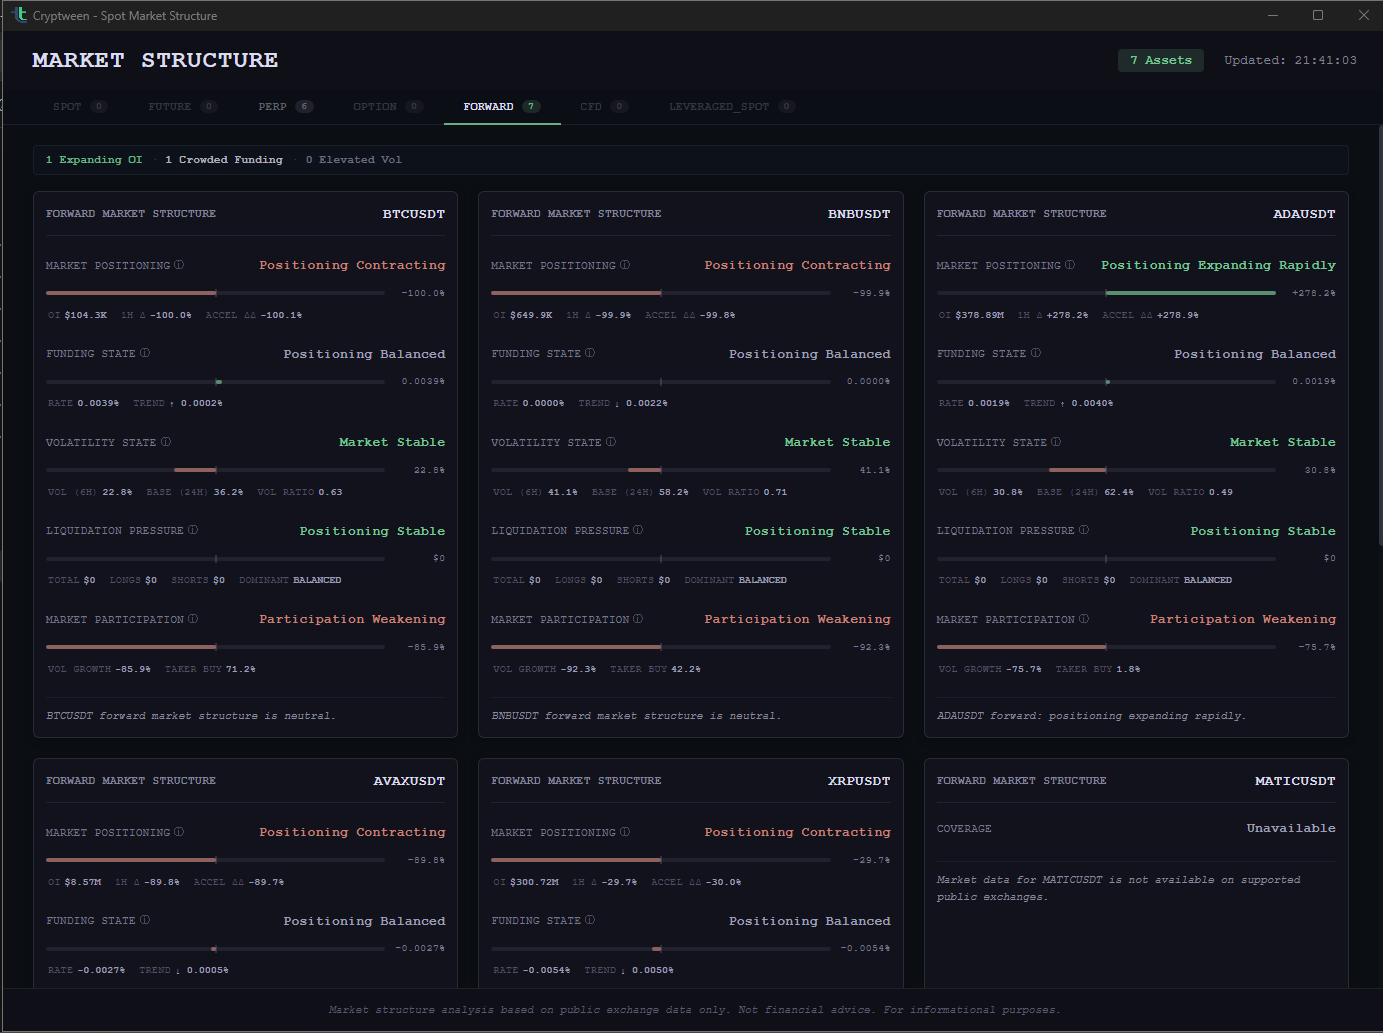Click the XRPUSDT card title
This screenshot has height=1033, width=1383.
coord(859,781)
